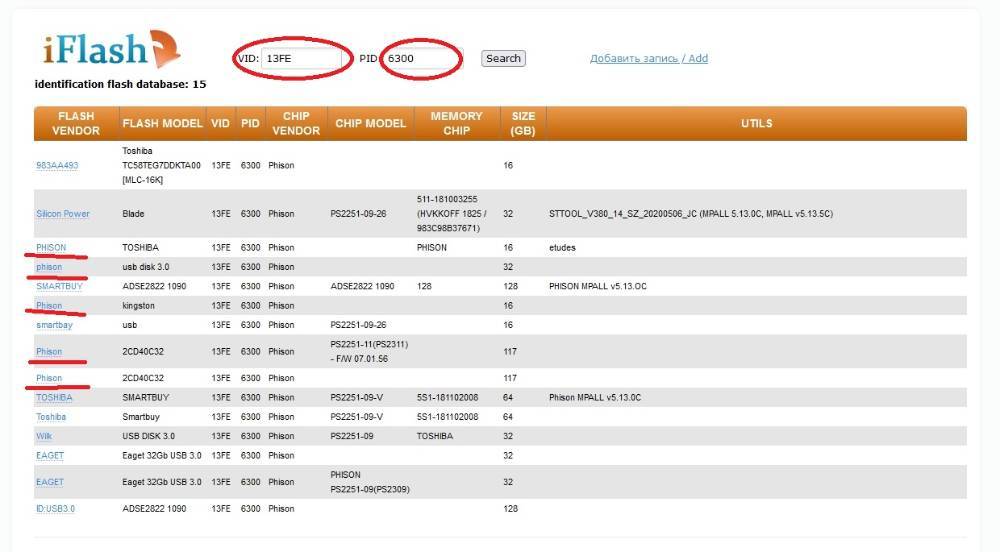This screenshot has width=1000, height=552.
Task: Open the Phison link in the kingston row
Action: [x=49, y=306]
